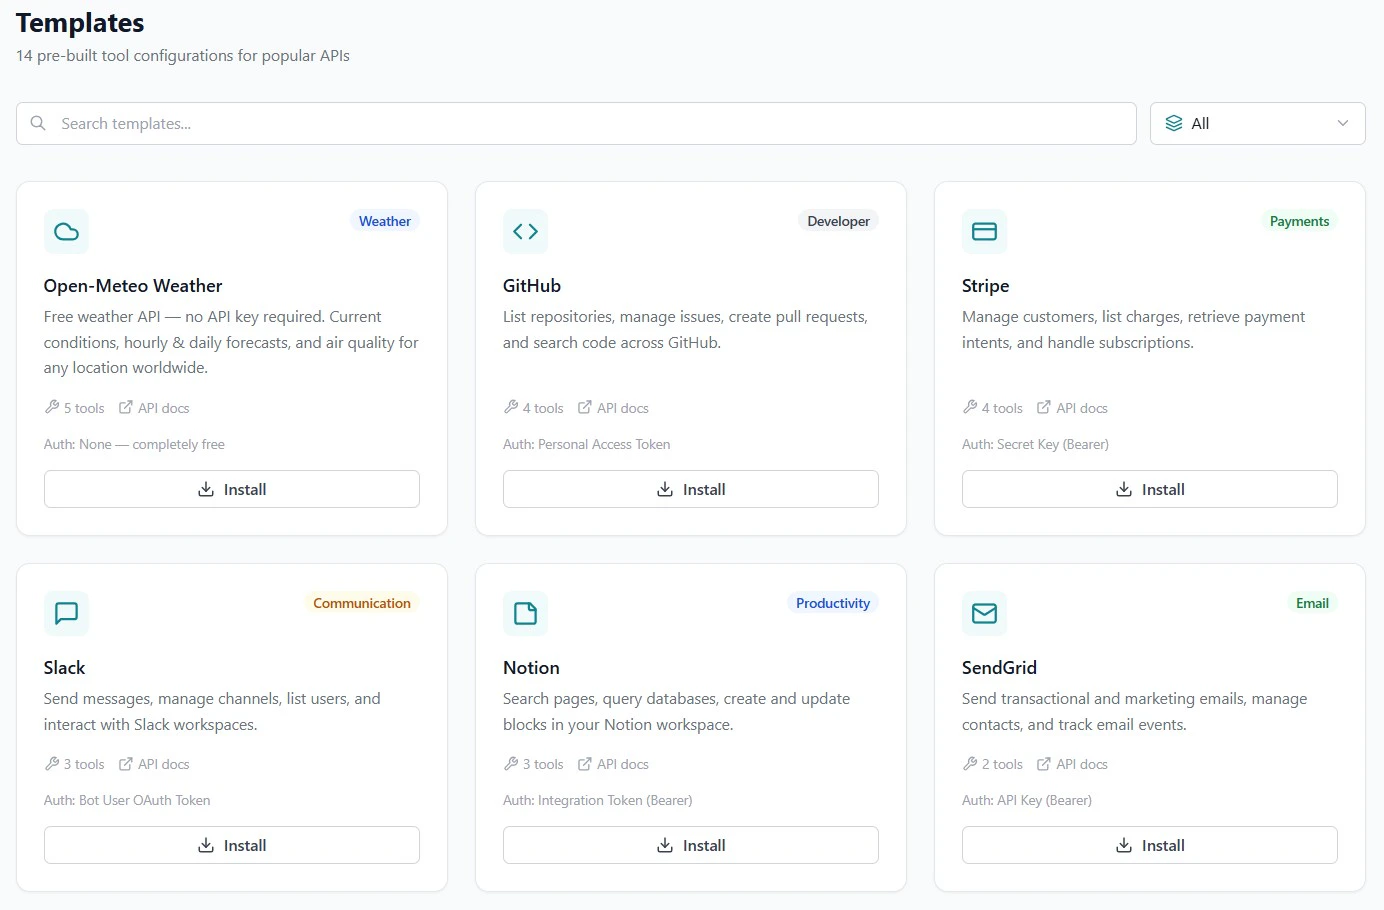The width and height of the screenshot is (1384, 910).
Task: Click the GitHub code brackets icon
Action: 525,231
